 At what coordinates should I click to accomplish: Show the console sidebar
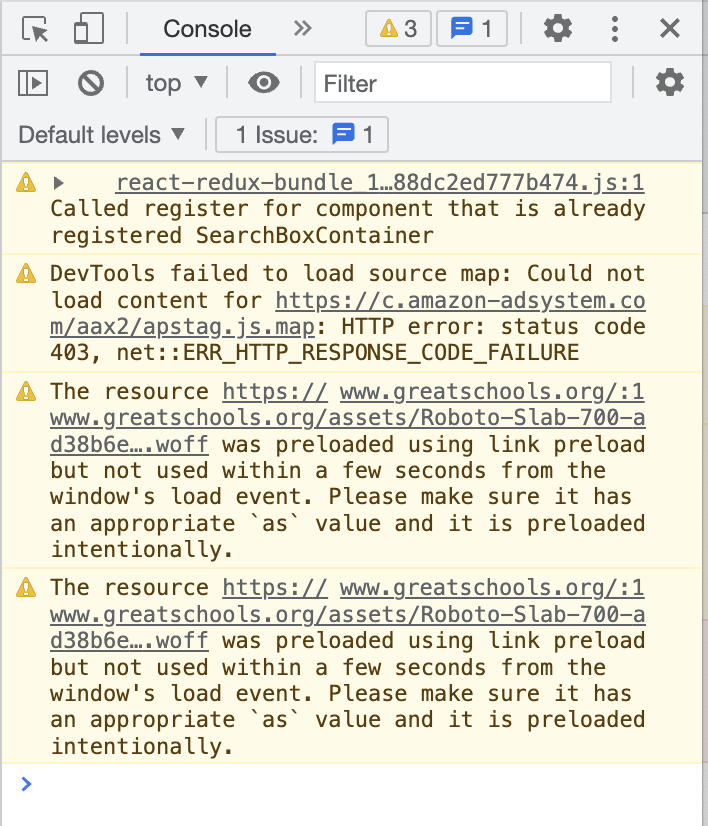33,83
